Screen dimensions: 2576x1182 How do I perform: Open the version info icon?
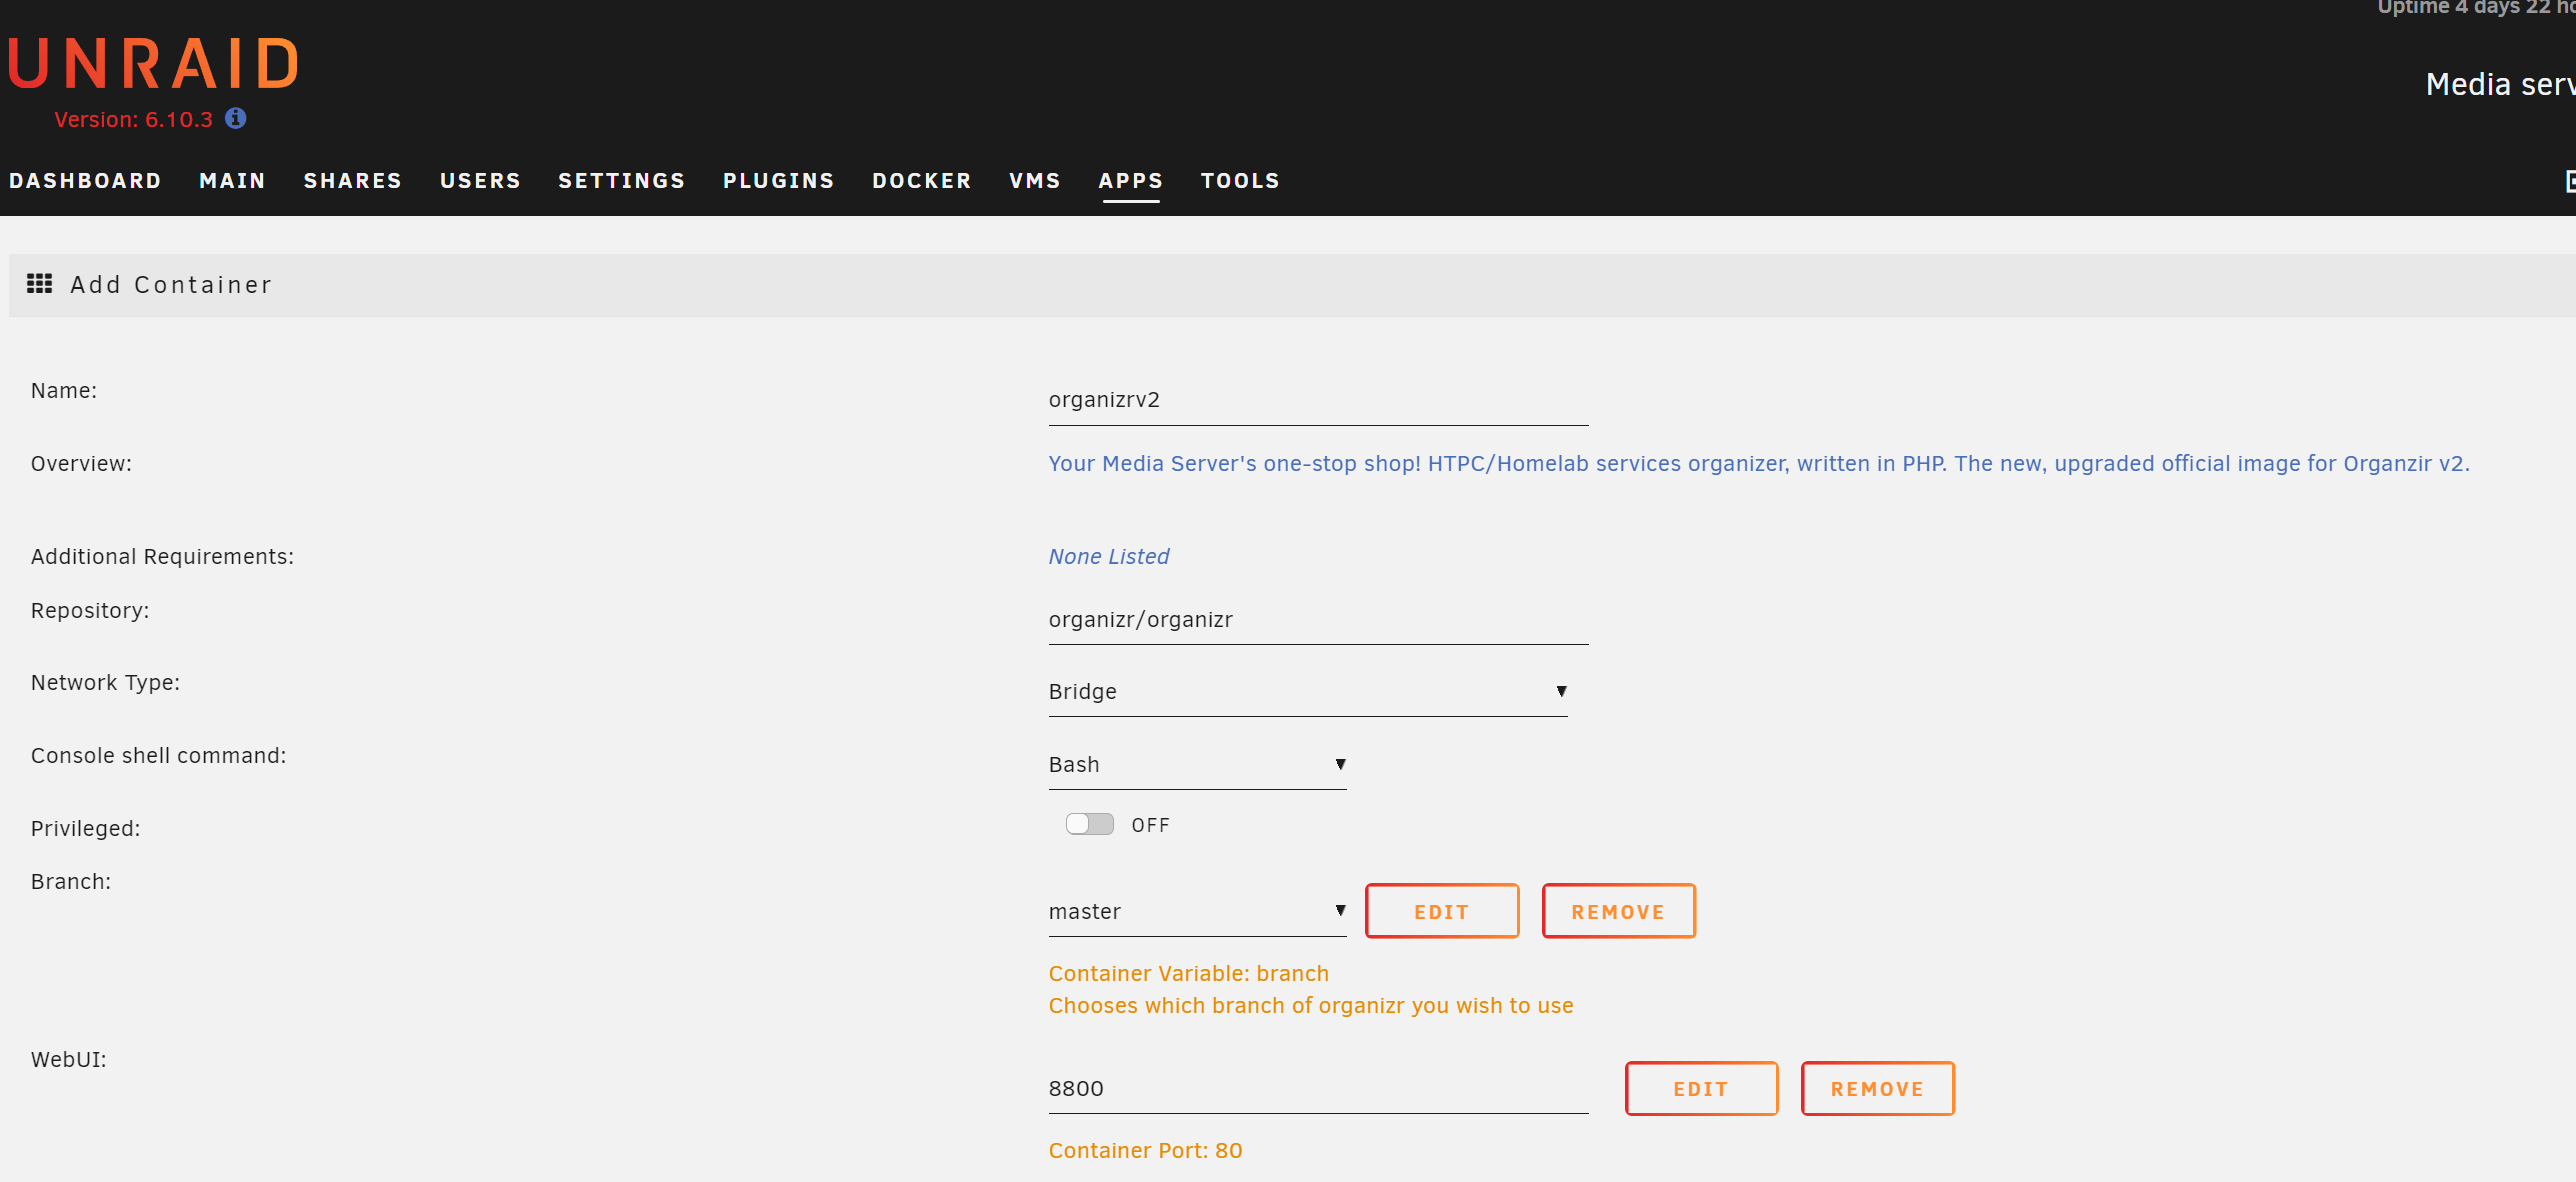[236, 118]
